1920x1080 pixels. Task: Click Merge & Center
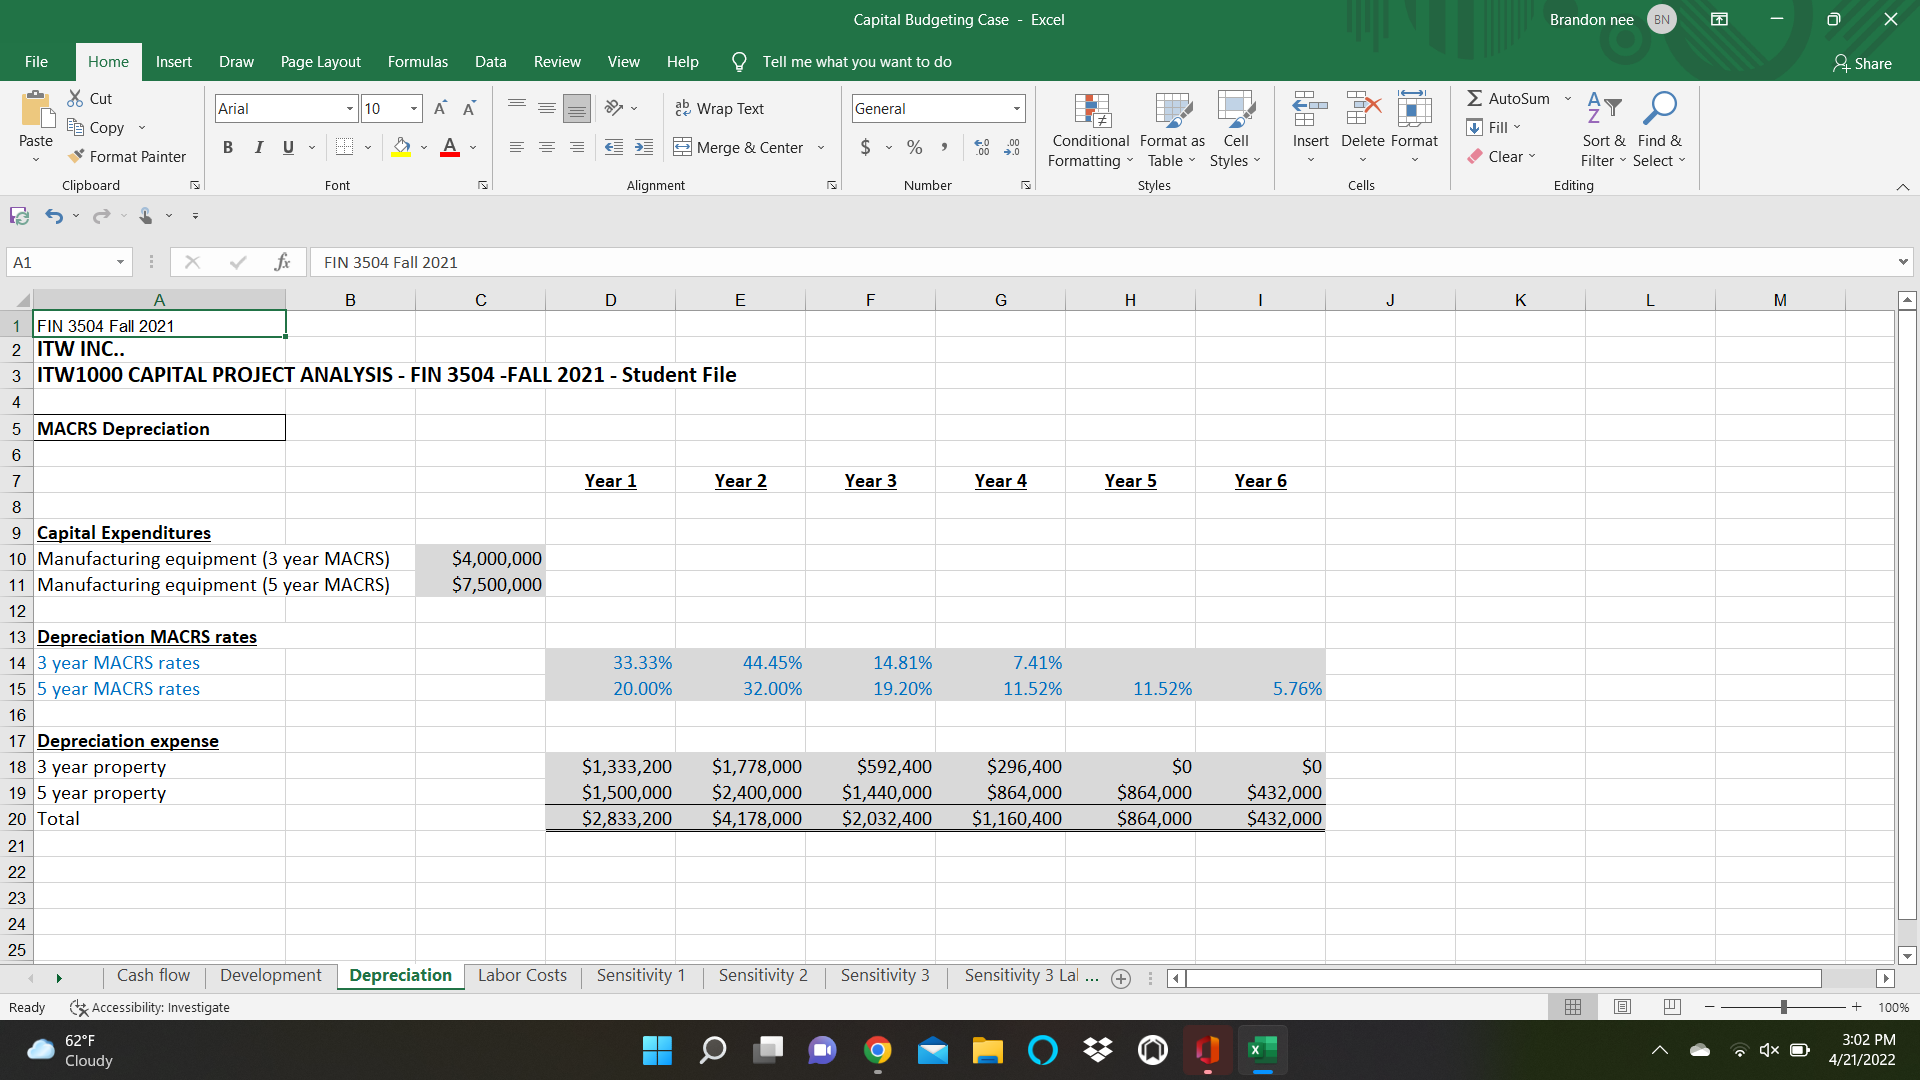[x=740, y=147]
